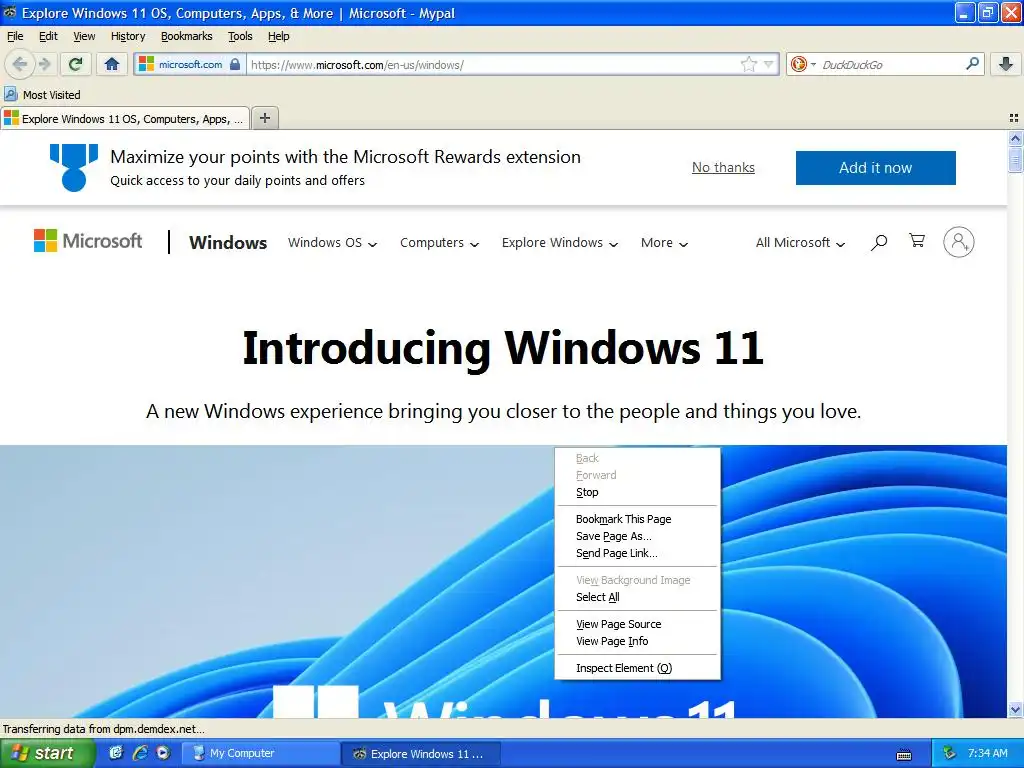Click the scrollbar down arrow
Image resolution: width=1024 pixels, height=768 pixels.
pos(1015,709)
